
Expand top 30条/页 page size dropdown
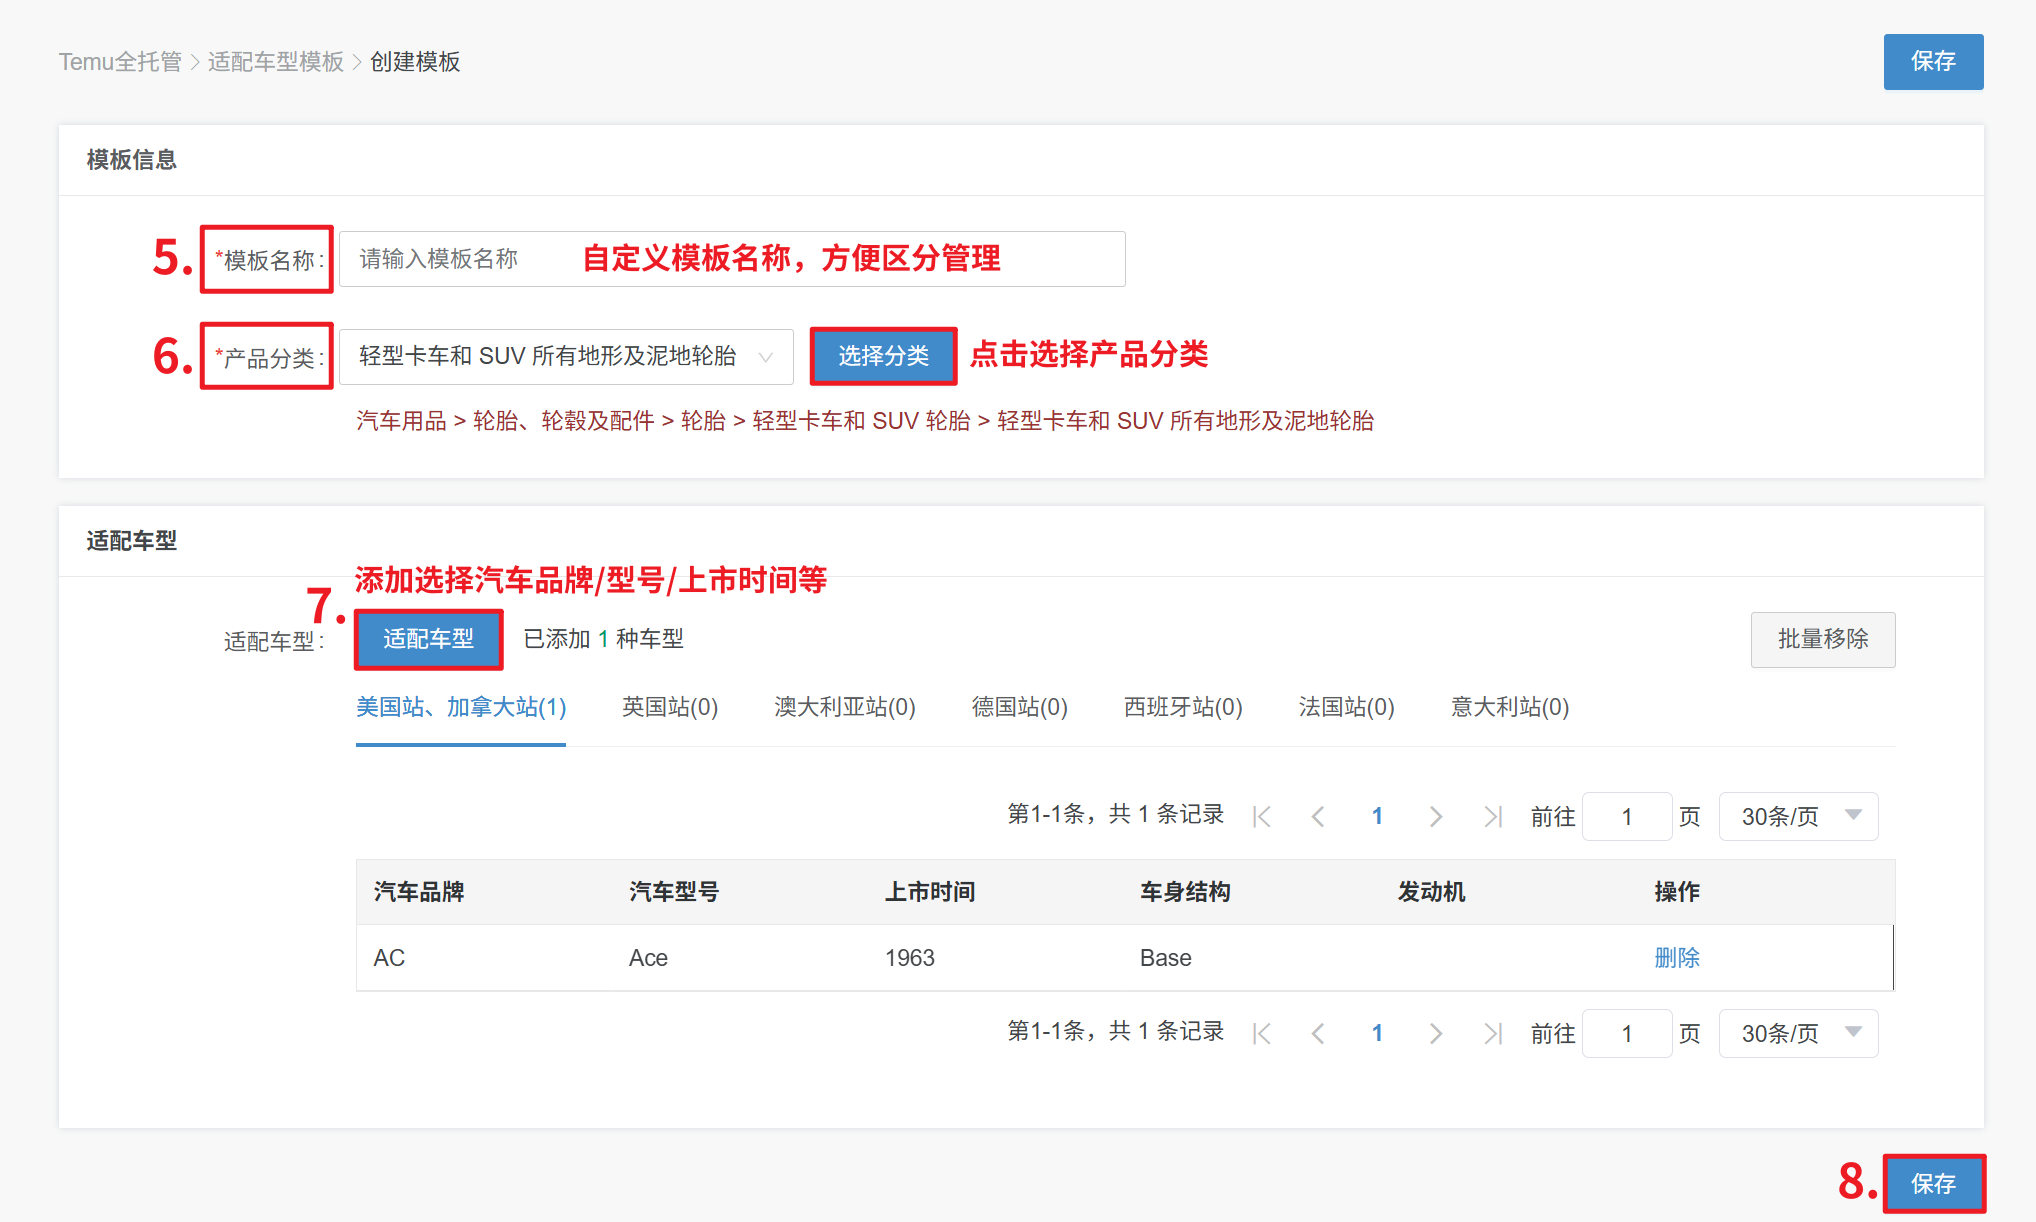pyautogui.click(x=1798, y=817)
